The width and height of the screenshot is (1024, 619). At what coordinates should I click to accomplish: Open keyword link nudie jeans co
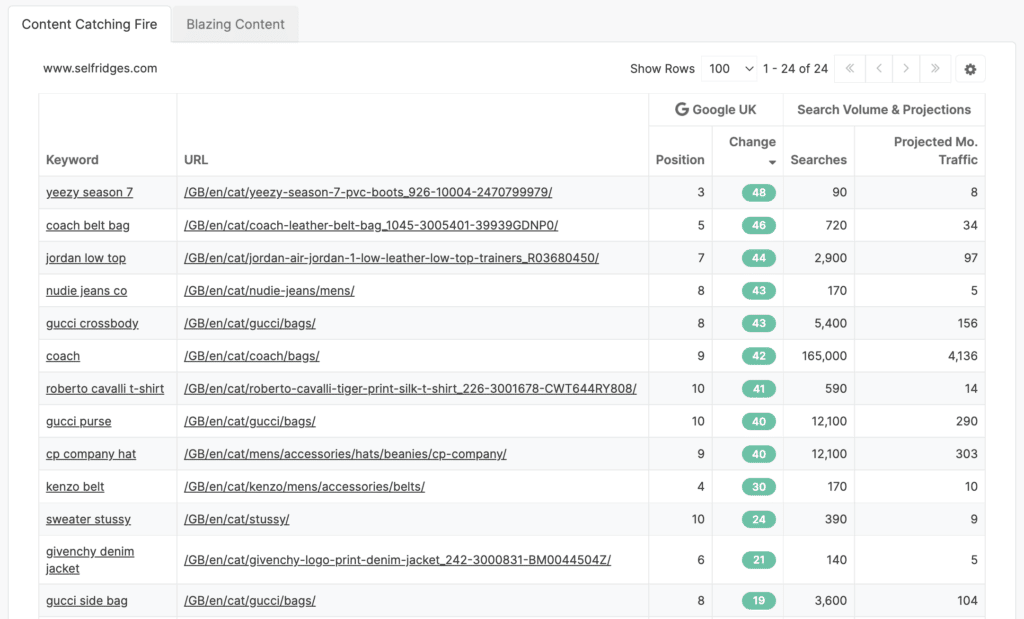86,291
